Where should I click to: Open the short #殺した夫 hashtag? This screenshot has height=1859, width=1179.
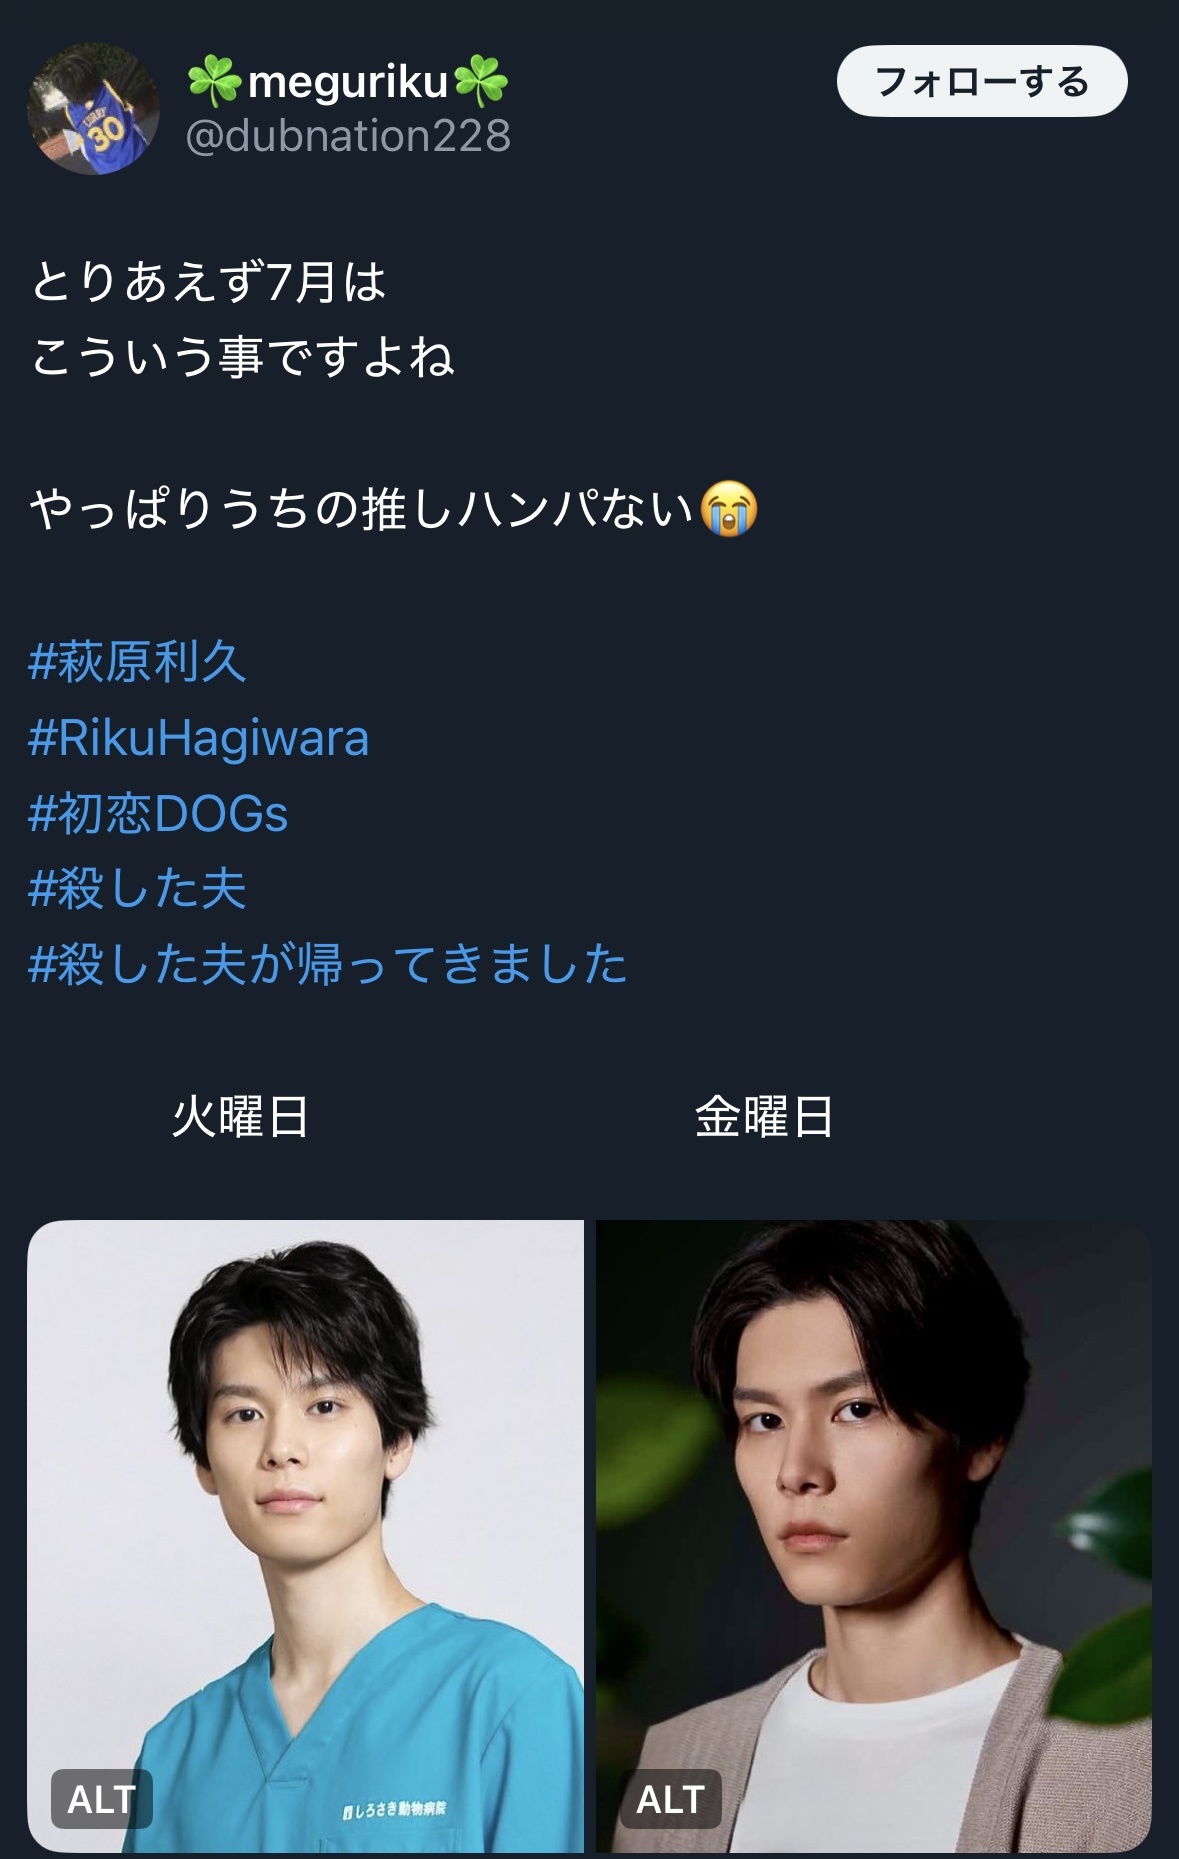[138, 888]
